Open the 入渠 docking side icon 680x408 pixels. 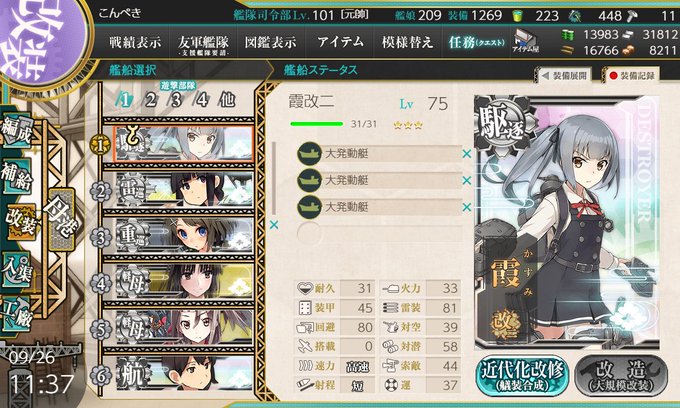[17, 269]
